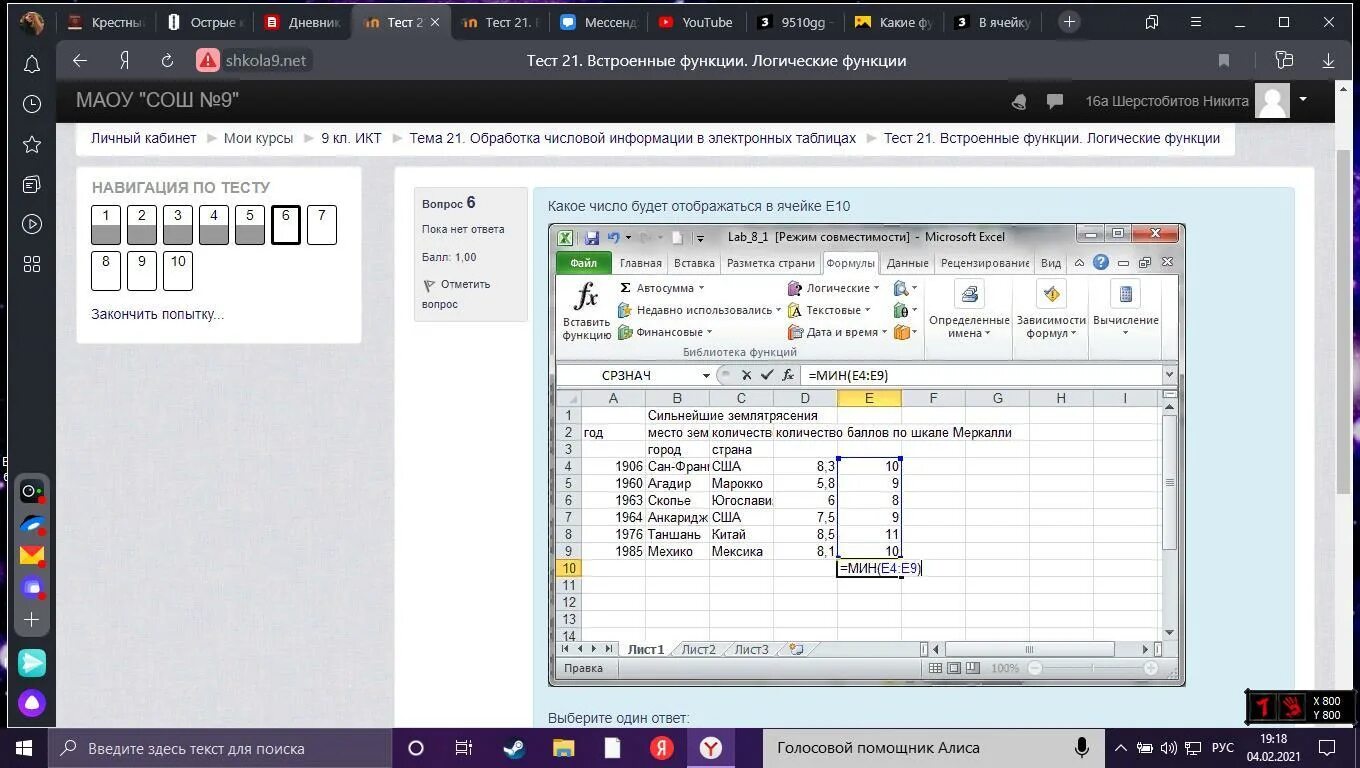This screenshot has height=768, width=1360.
Task: Open the Windows Start menu
Action: [x=24, y=748]
